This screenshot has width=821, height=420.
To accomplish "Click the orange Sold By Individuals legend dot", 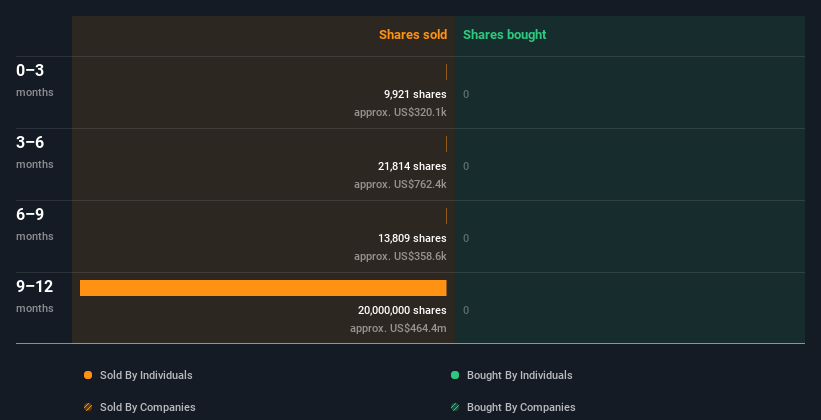I will pyautogui.click(x=88, y=375).
